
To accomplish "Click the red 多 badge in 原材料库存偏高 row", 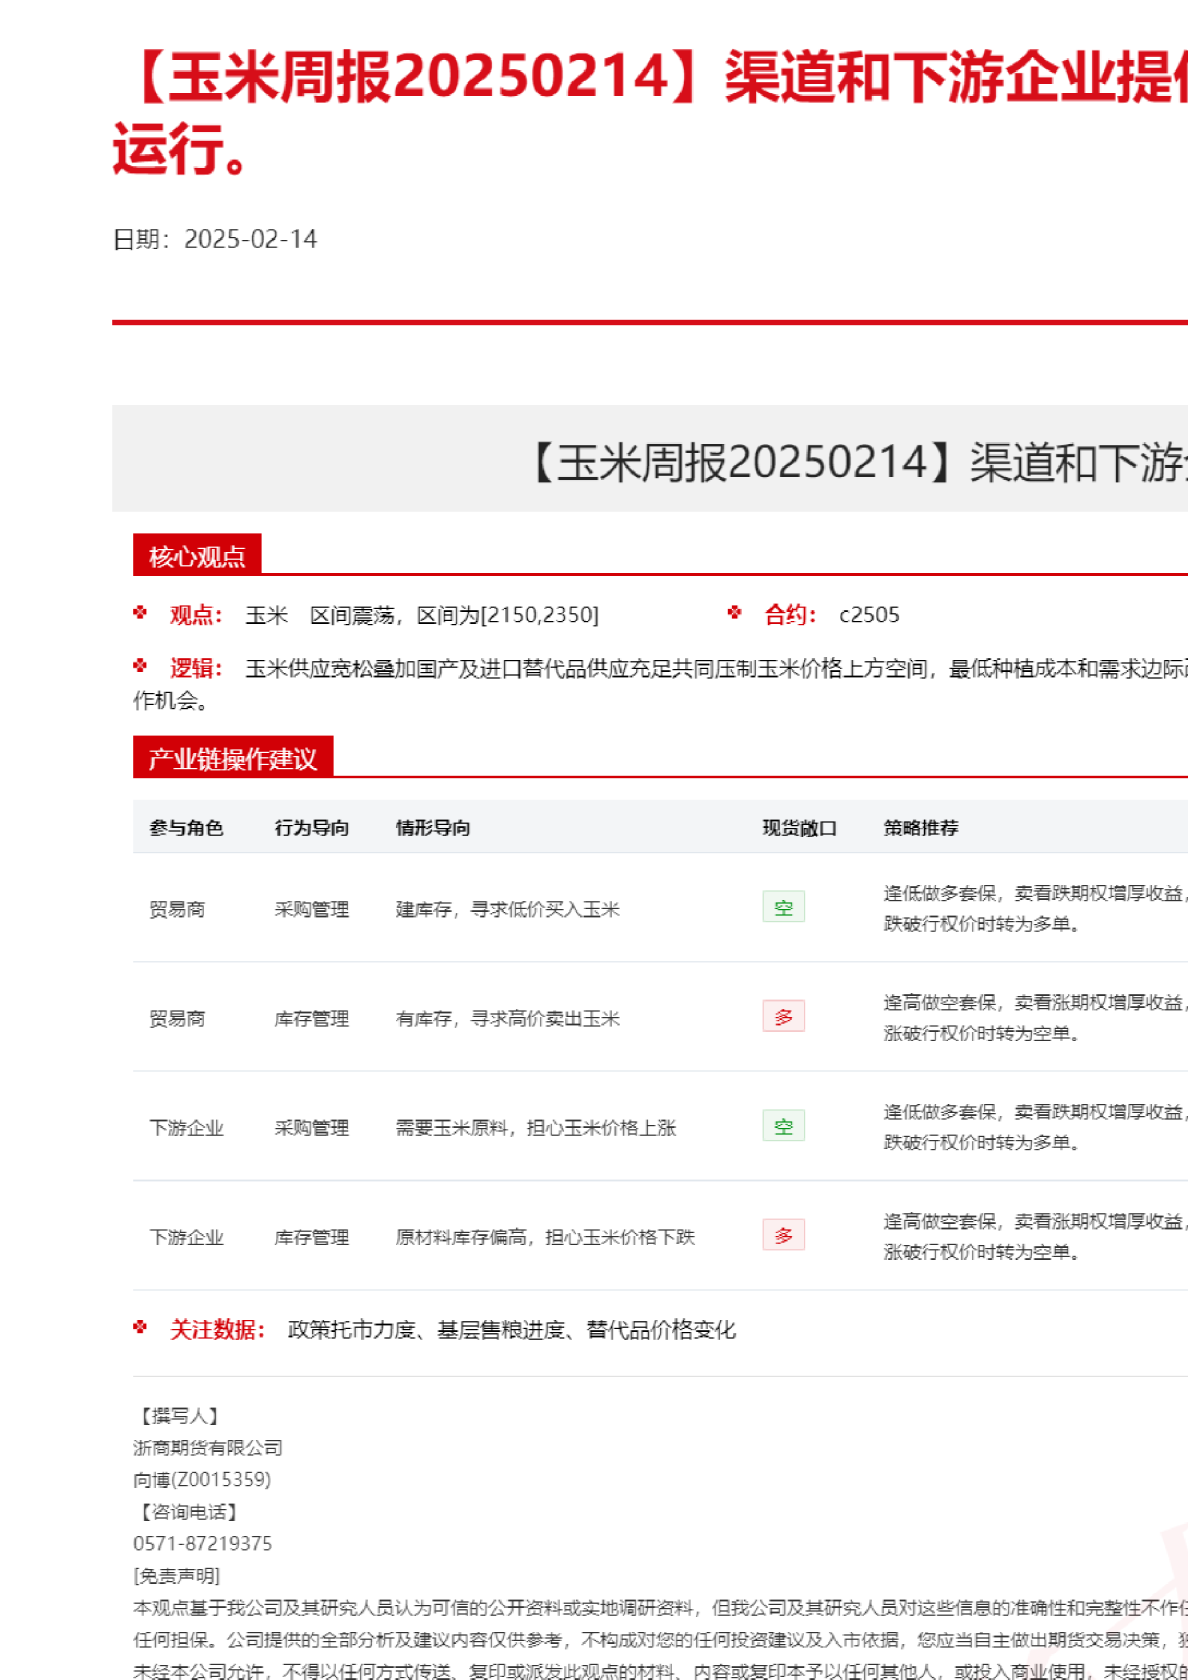I will 783,1236.
